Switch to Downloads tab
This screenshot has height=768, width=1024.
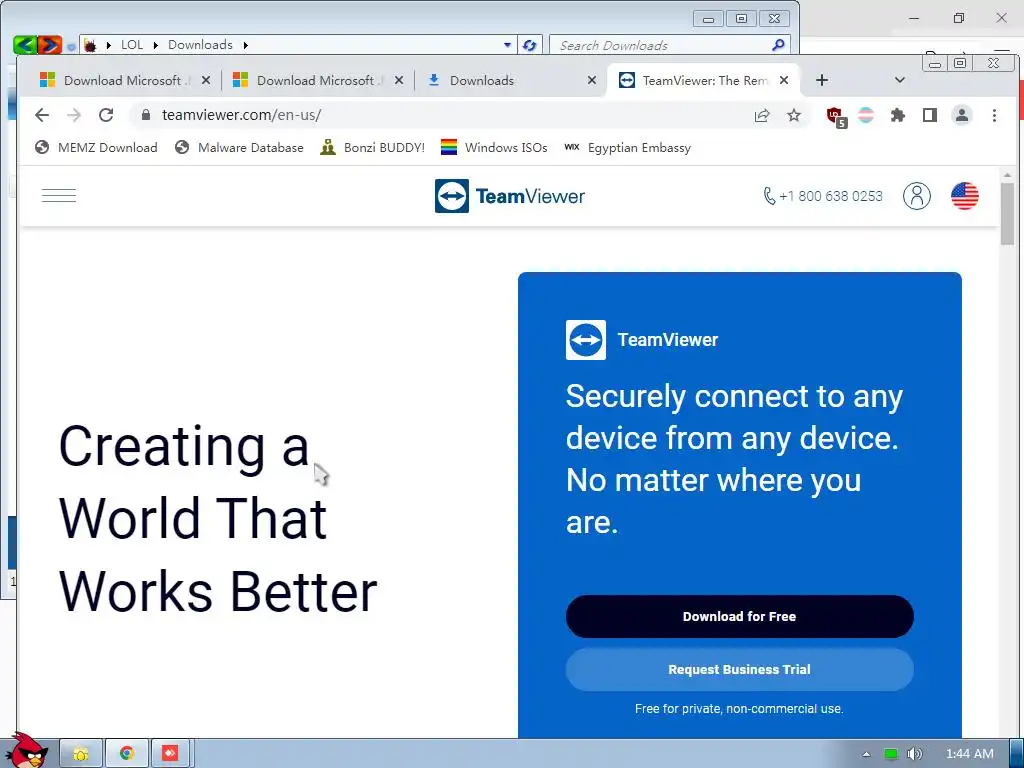click(x=511, y=80)
